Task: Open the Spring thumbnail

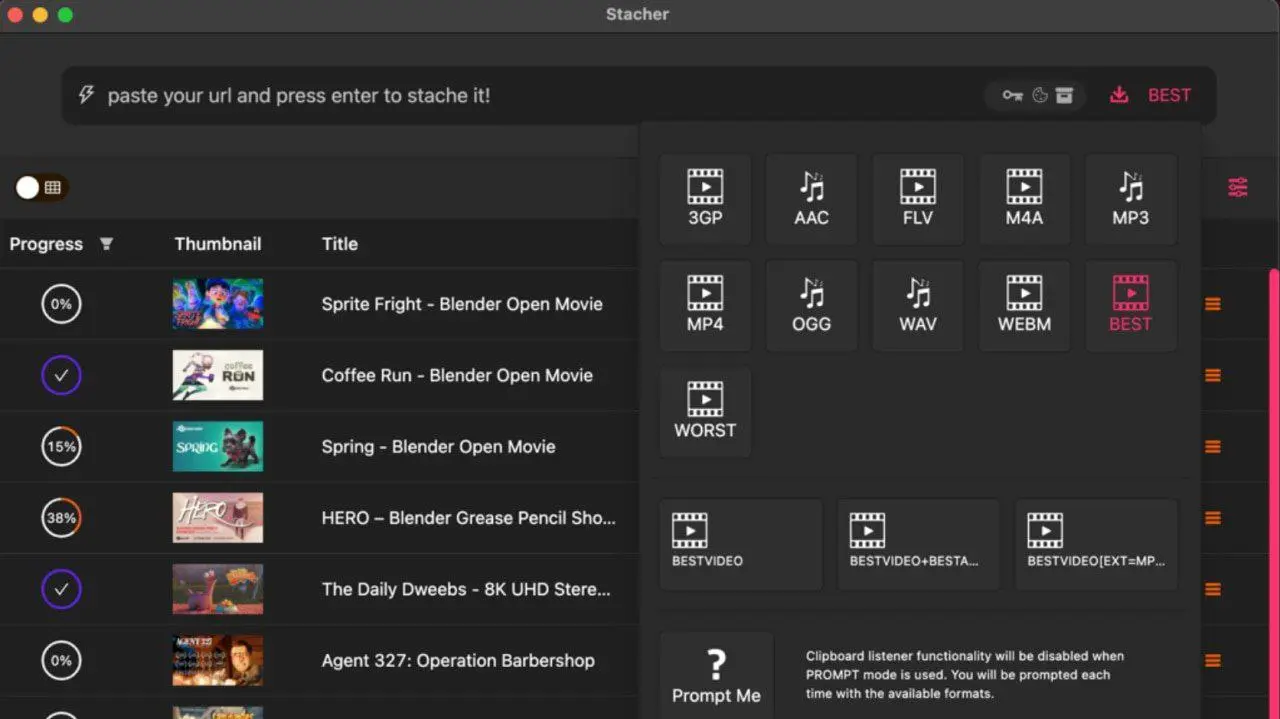Action: pos(218,447)
